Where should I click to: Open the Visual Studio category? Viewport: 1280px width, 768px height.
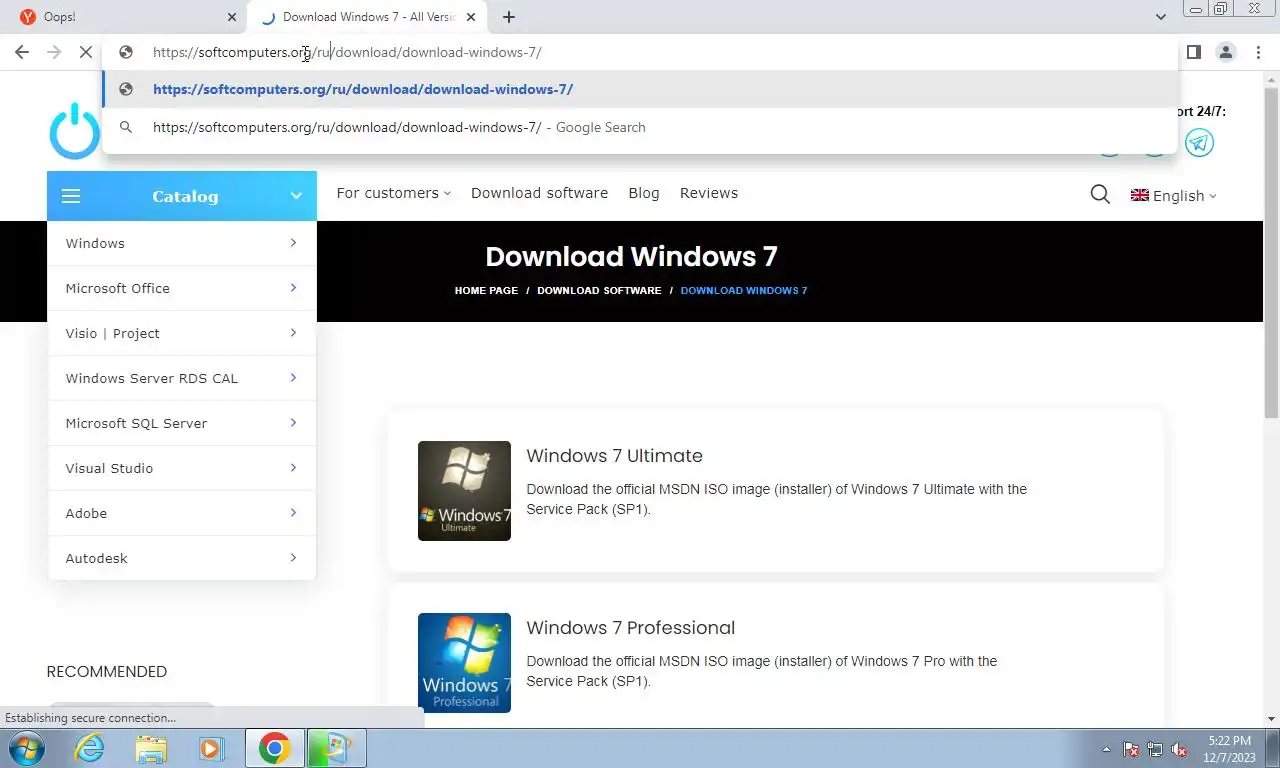(182, 468)
